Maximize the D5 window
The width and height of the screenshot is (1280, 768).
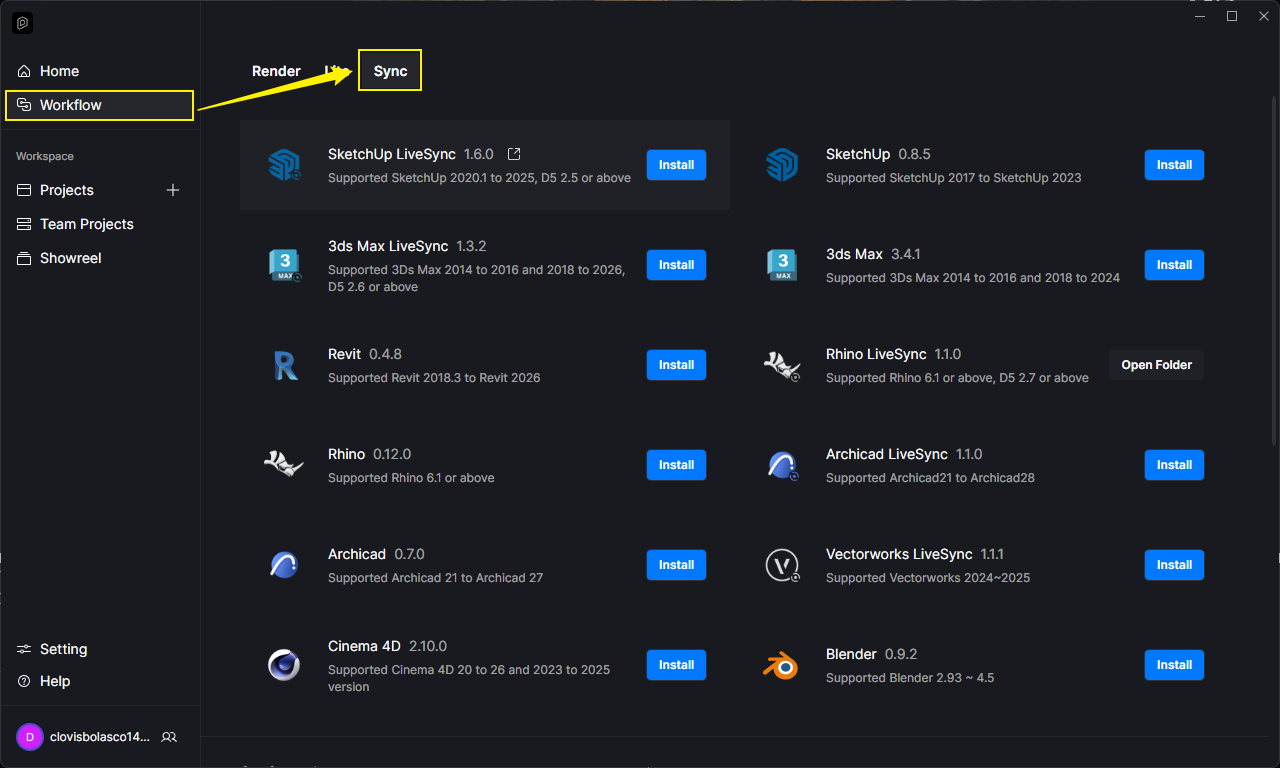(x=1232, y=16)
